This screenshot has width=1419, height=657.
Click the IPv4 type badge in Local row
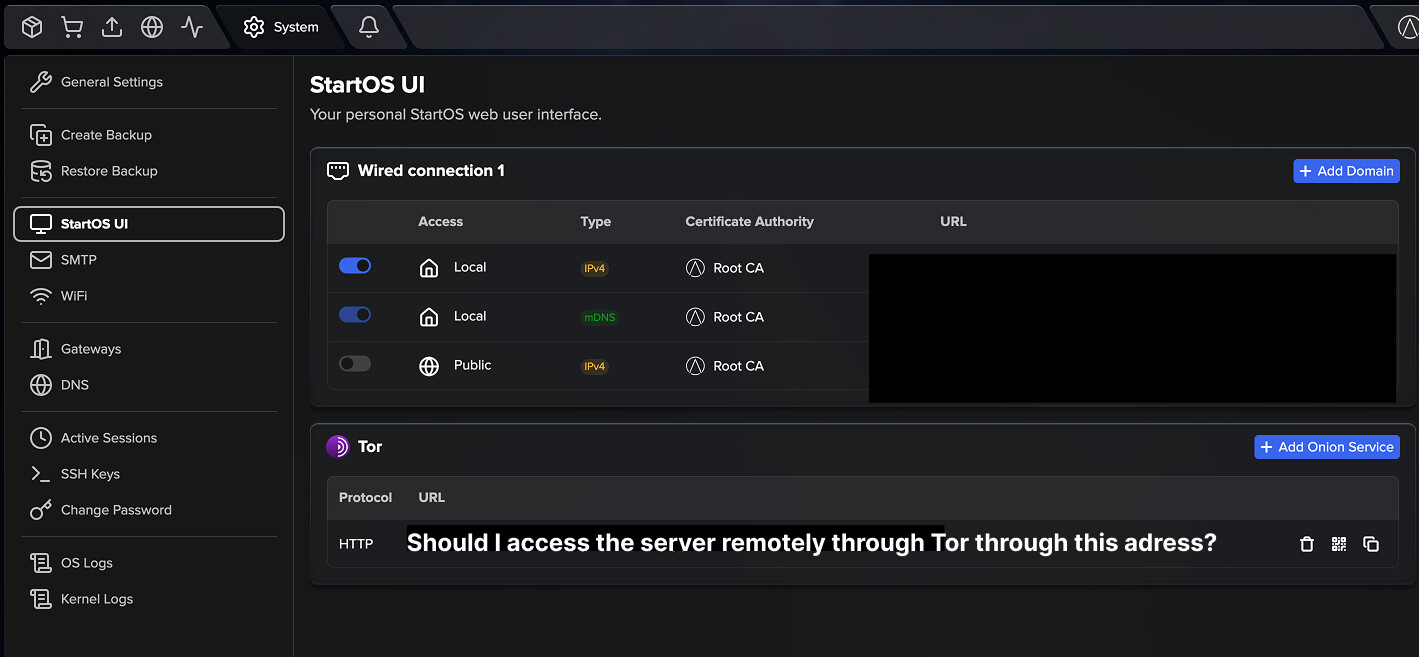coord(595,268)
